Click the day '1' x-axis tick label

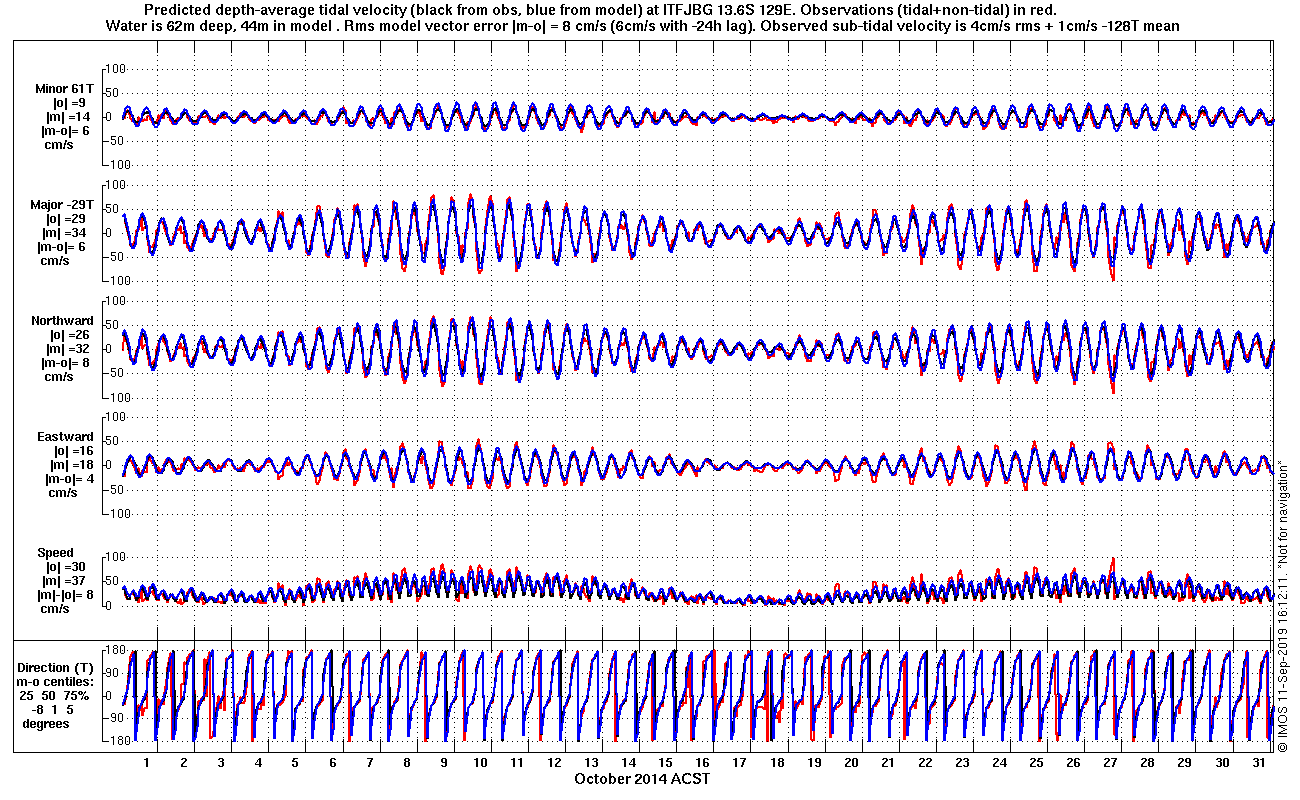(x=146, y=762)
